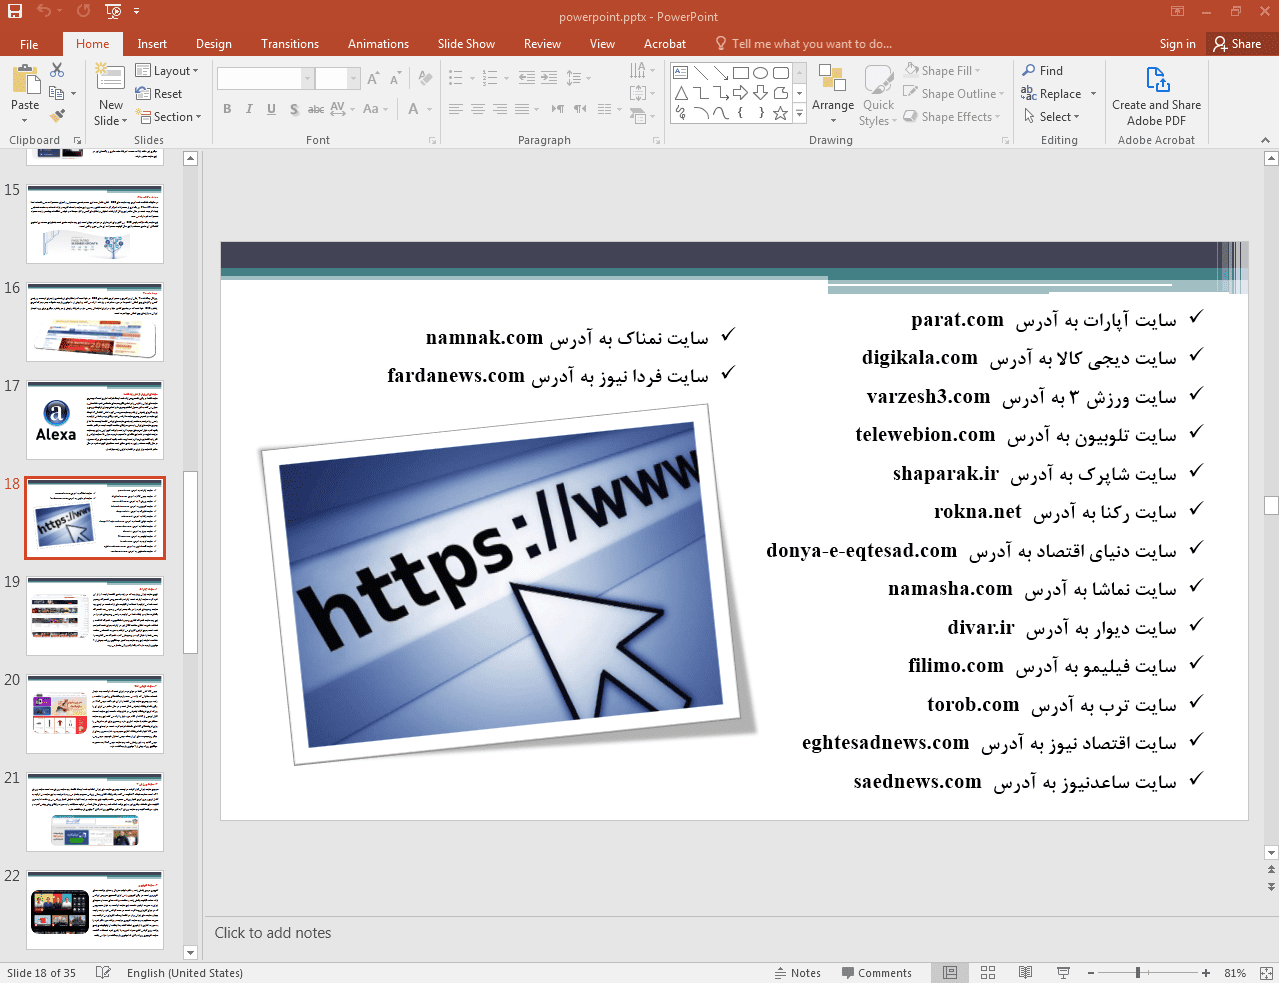Switch to the Design tab
This screenshot has height=983, width=1279.
point(213,44)
